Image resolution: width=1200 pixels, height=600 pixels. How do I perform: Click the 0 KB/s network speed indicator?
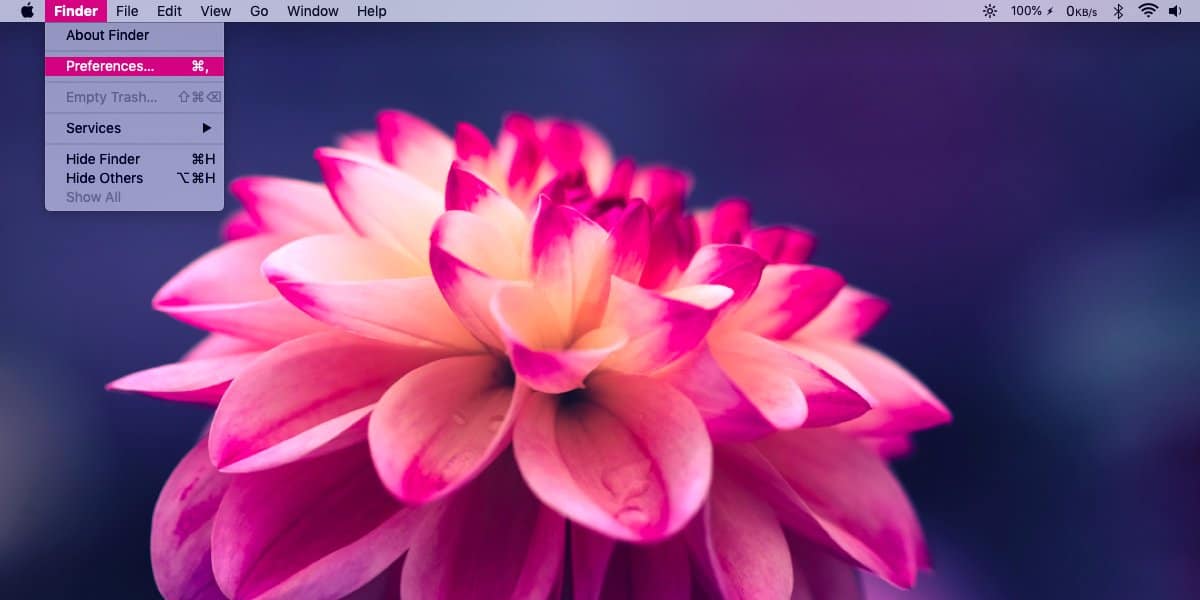pos(1081,11)
